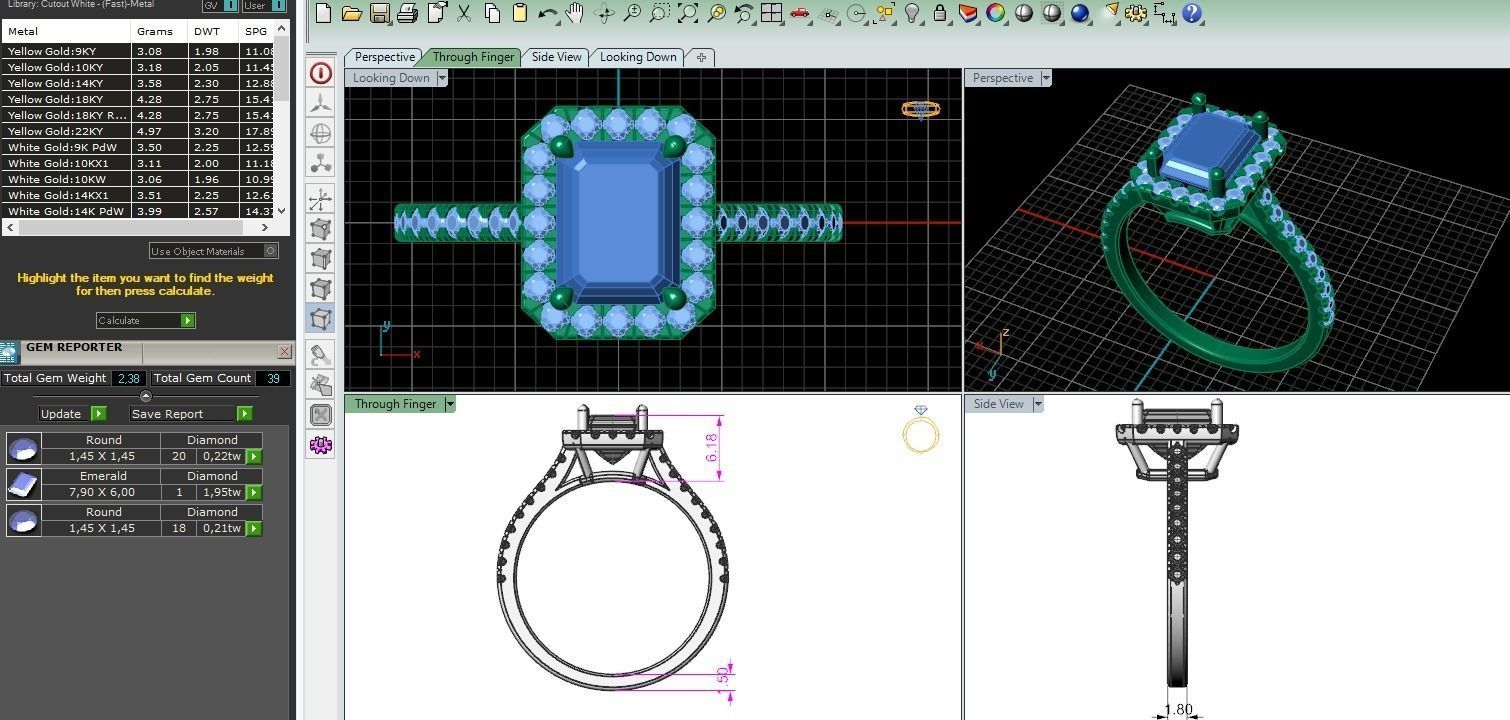The image size is (1510, 720).
Task: Undo with the curved arrow icon
Action: 547,13
